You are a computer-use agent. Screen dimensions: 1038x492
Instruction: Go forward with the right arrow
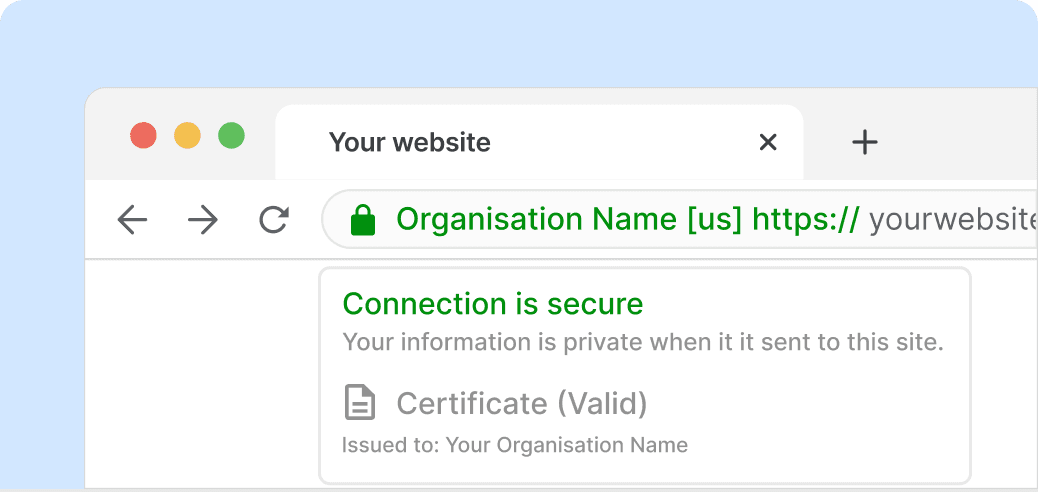(x=203, y=220)
